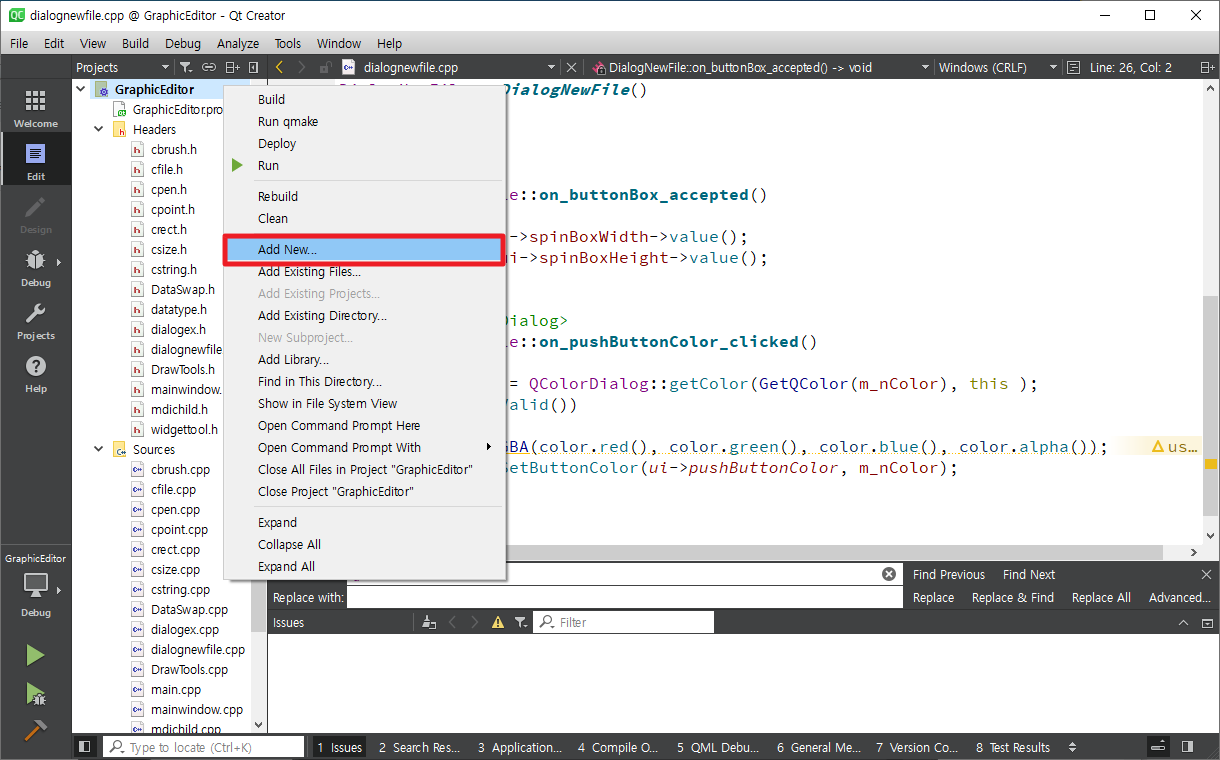Open the Build menu in menu bar

135,43
